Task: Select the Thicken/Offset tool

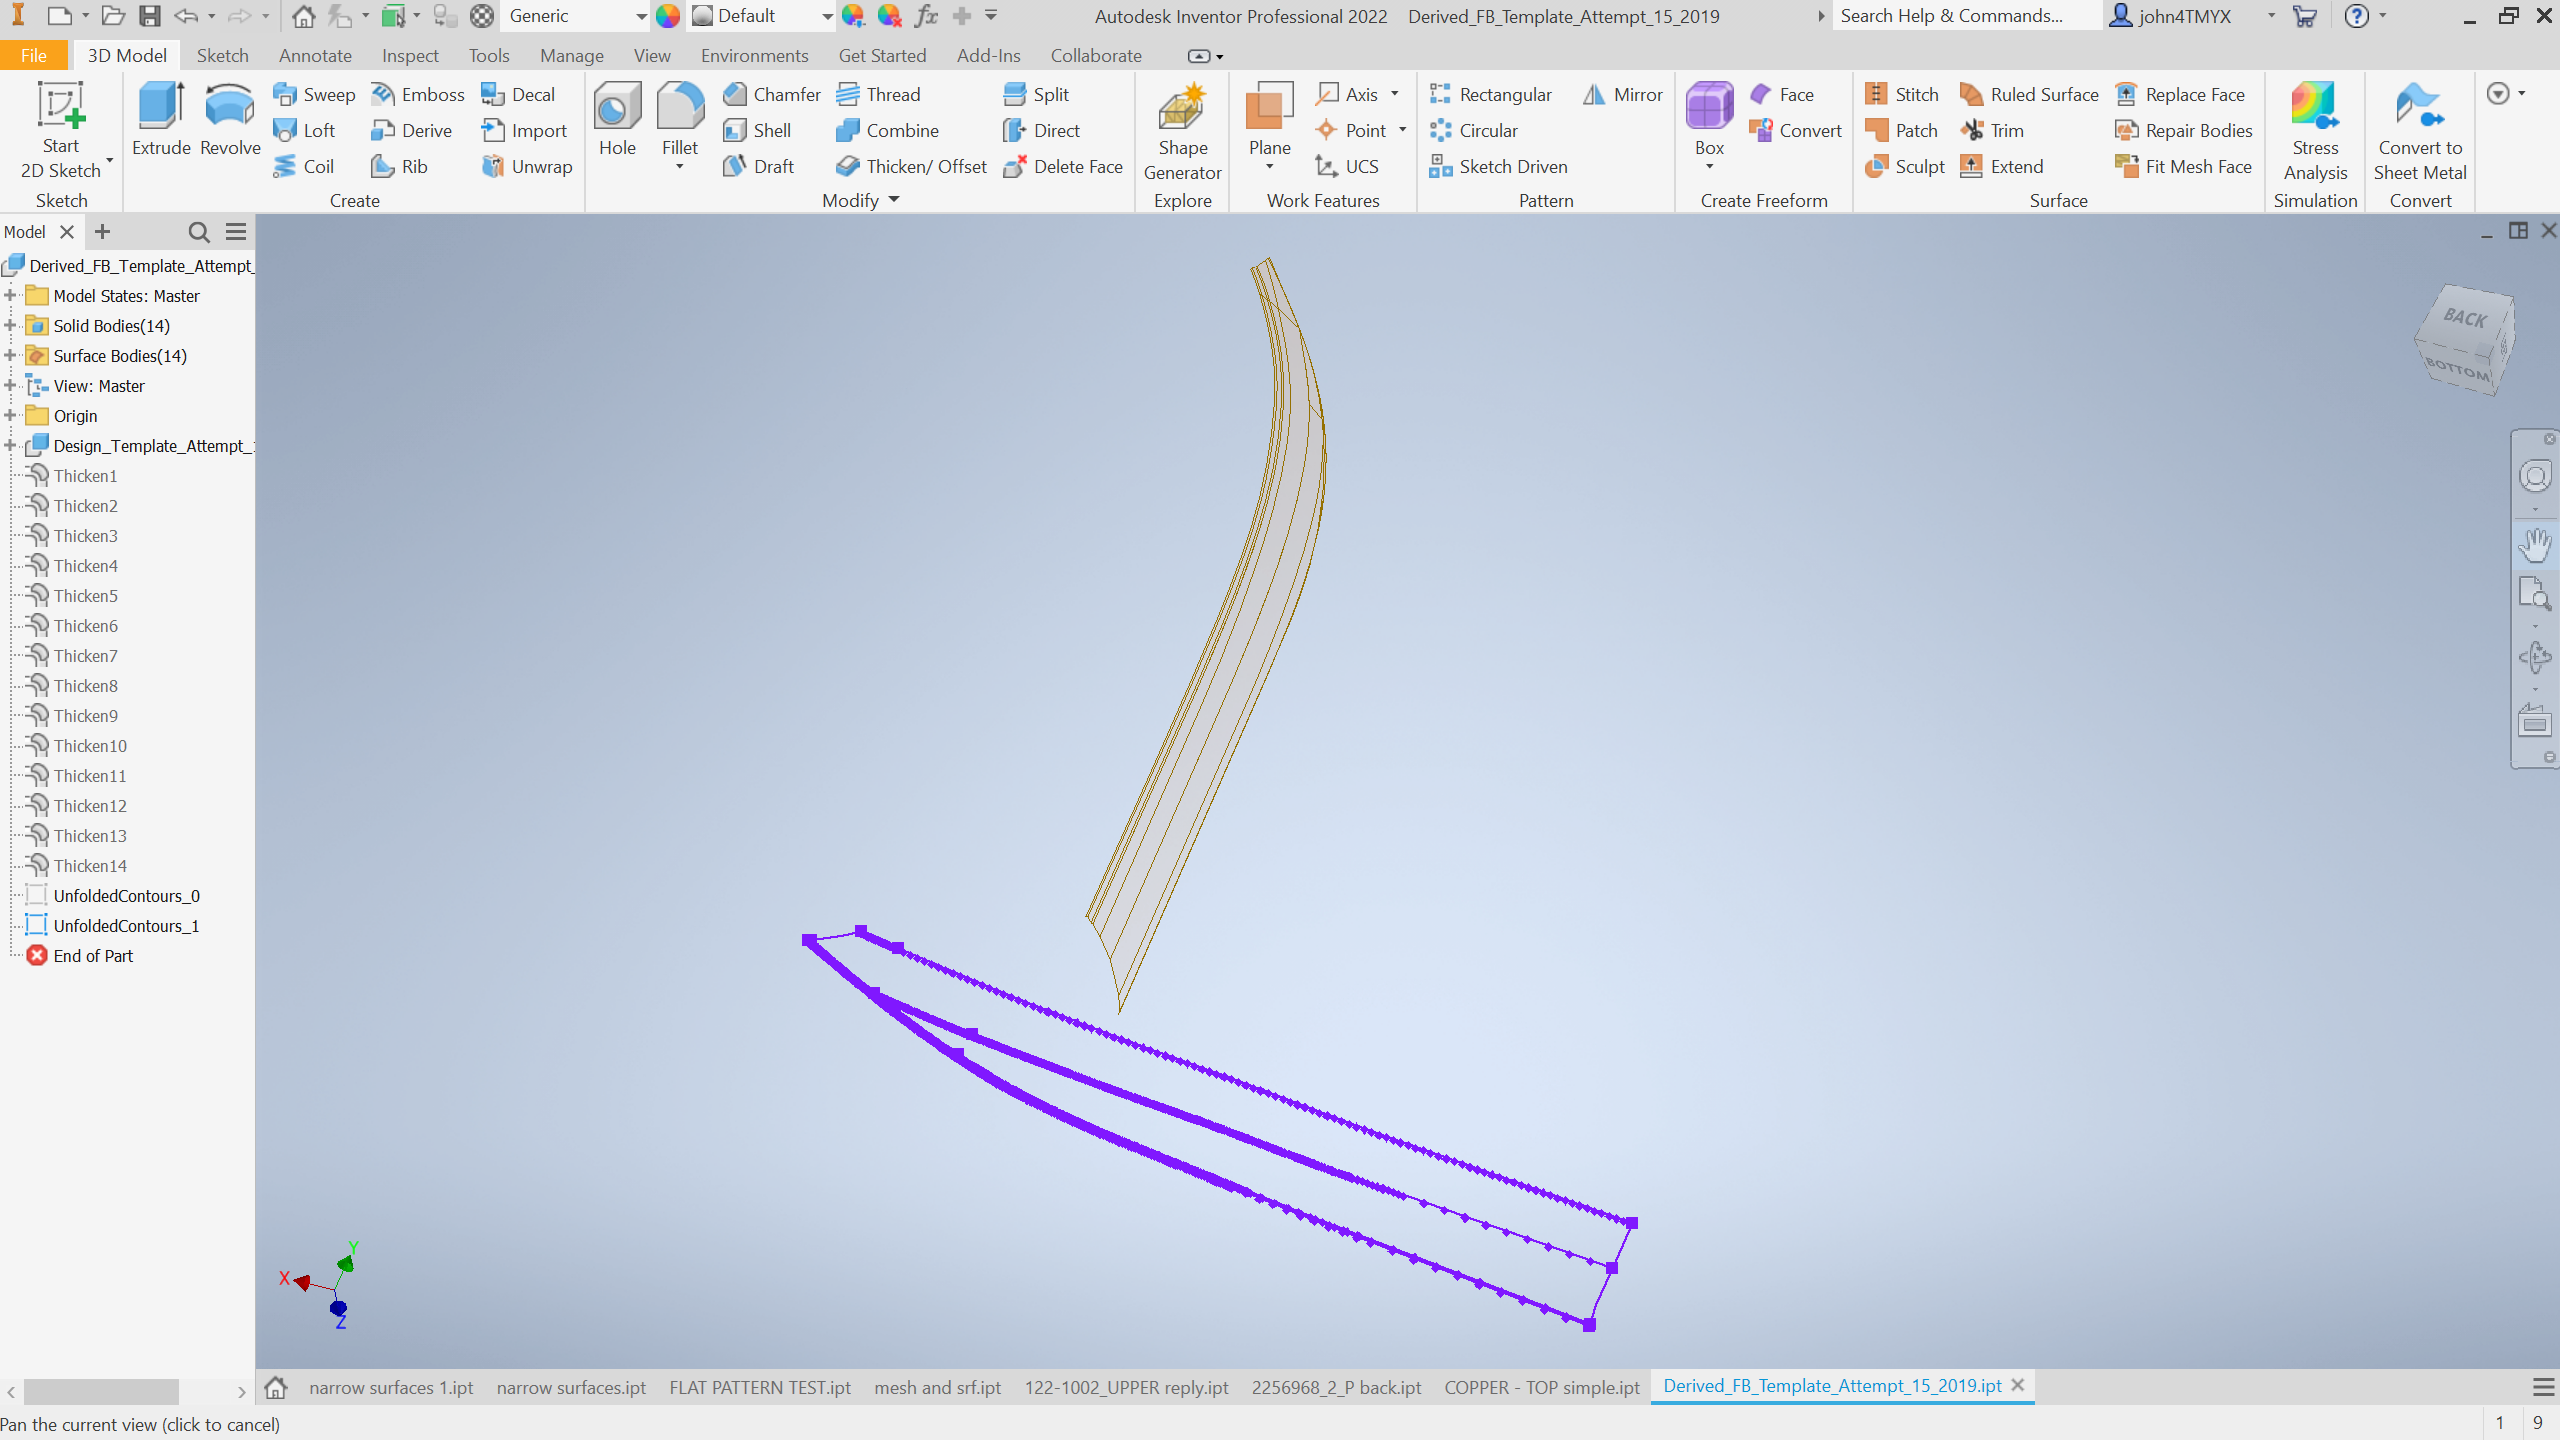Action: tap(912, 166)
